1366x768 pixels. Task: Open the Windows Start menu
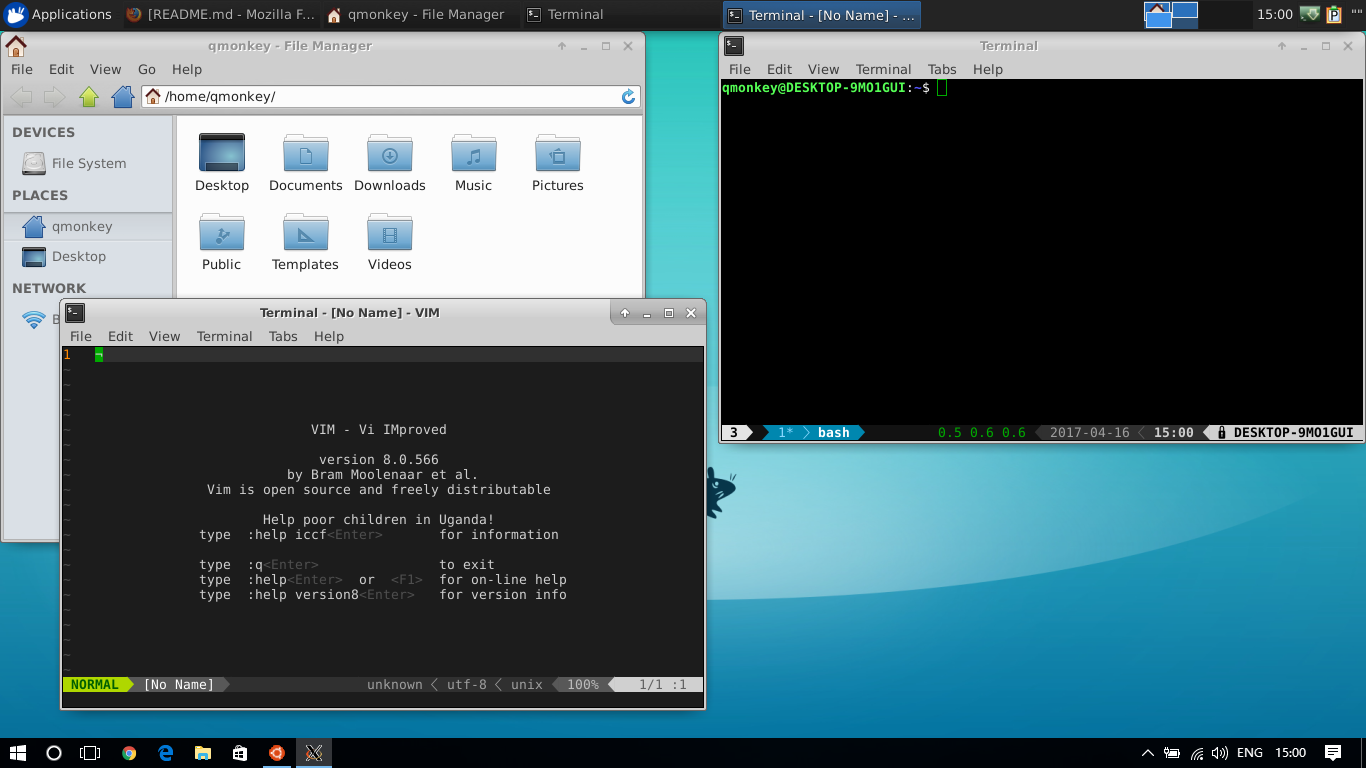(17, 753)
